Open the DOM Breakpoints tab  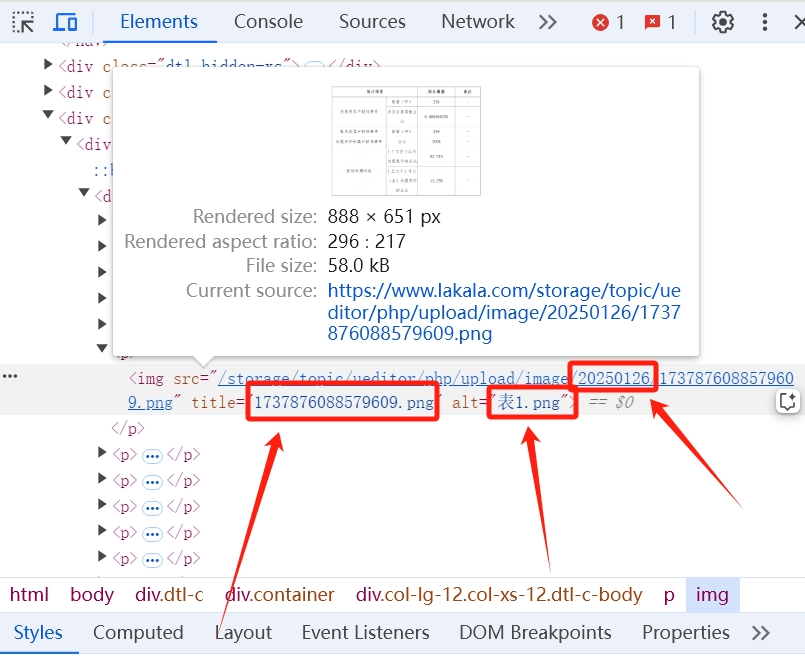pyautogui.click(x=535, y=632)
